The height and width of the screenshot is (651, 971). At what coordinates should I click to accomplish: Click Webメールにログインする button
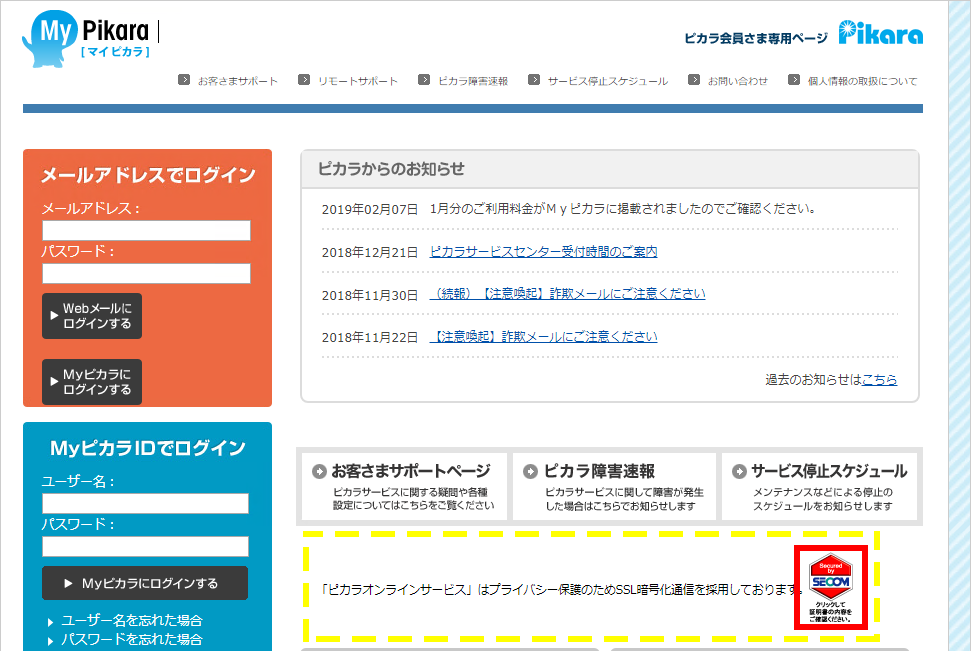[x=92, y=316]
